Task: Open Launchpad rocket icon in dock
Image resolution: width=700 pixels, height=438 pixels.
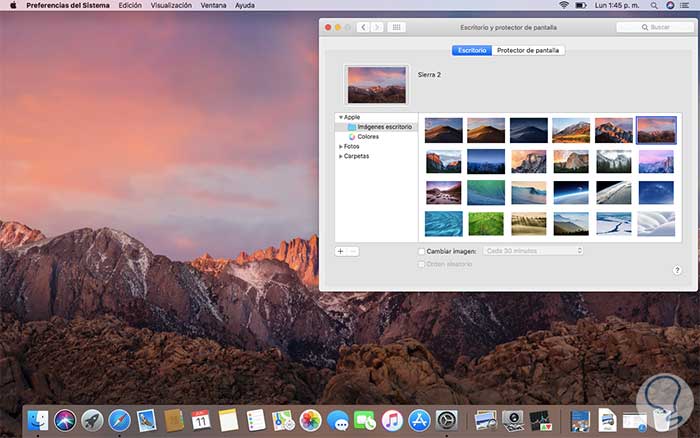Action: (x=92, y=421)
